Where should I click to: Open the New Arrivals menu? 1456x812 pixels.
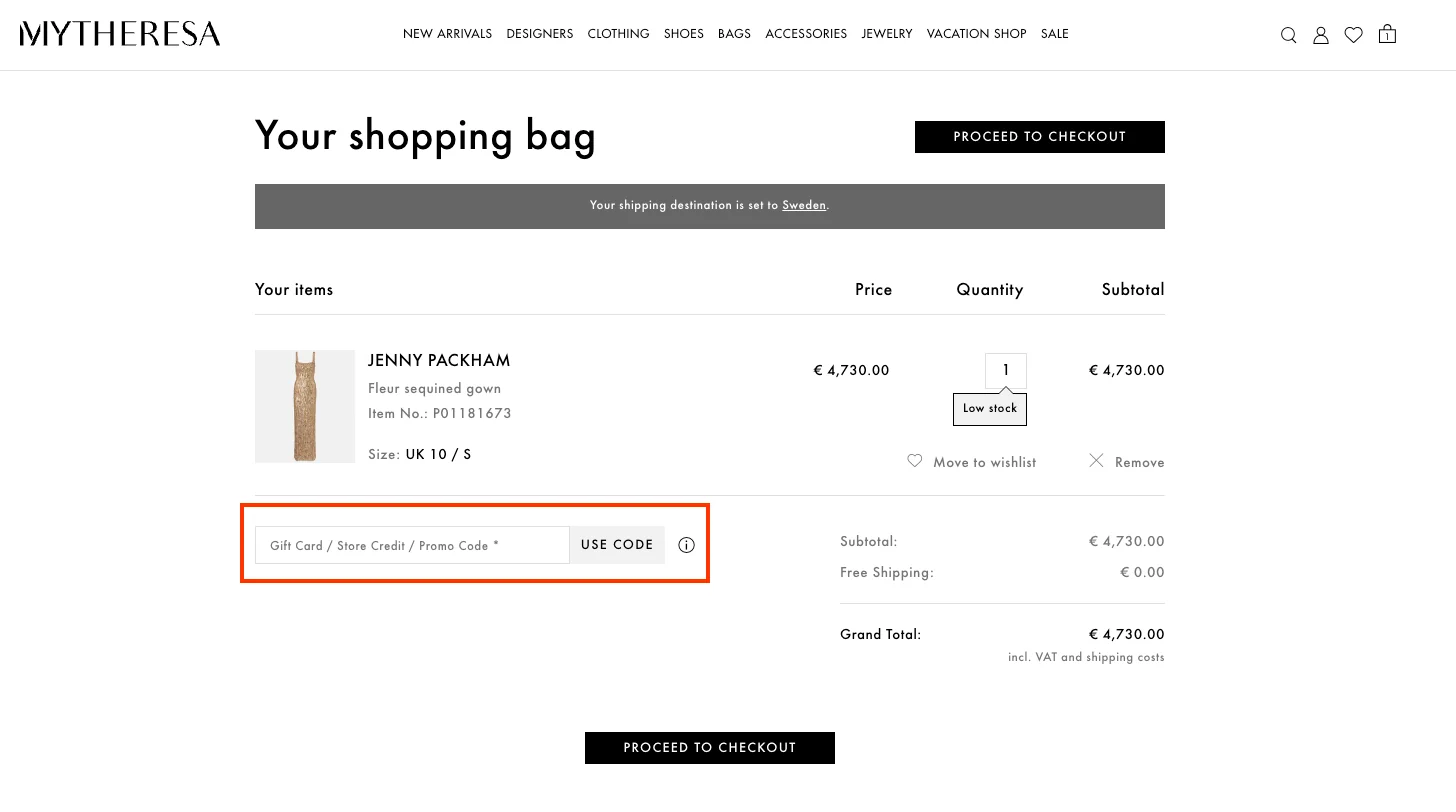coord(447,34)
